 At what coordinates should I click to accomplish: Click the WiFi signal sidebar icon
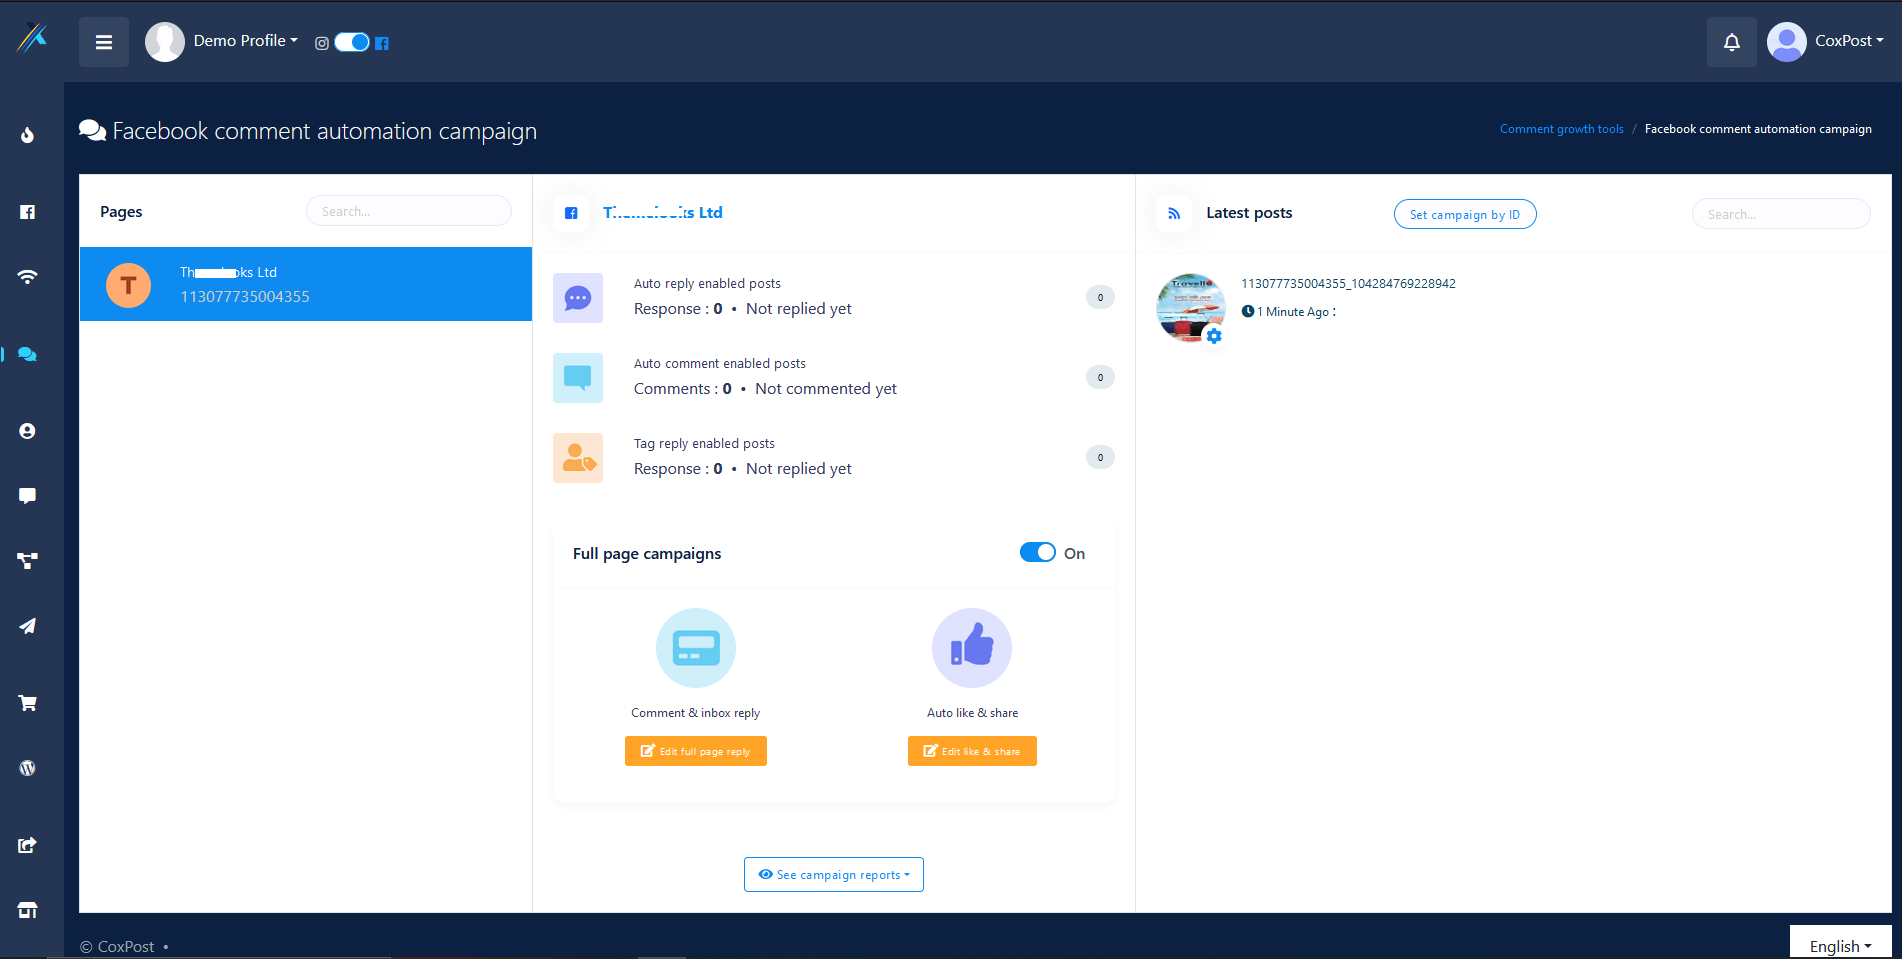coord(28,277)
